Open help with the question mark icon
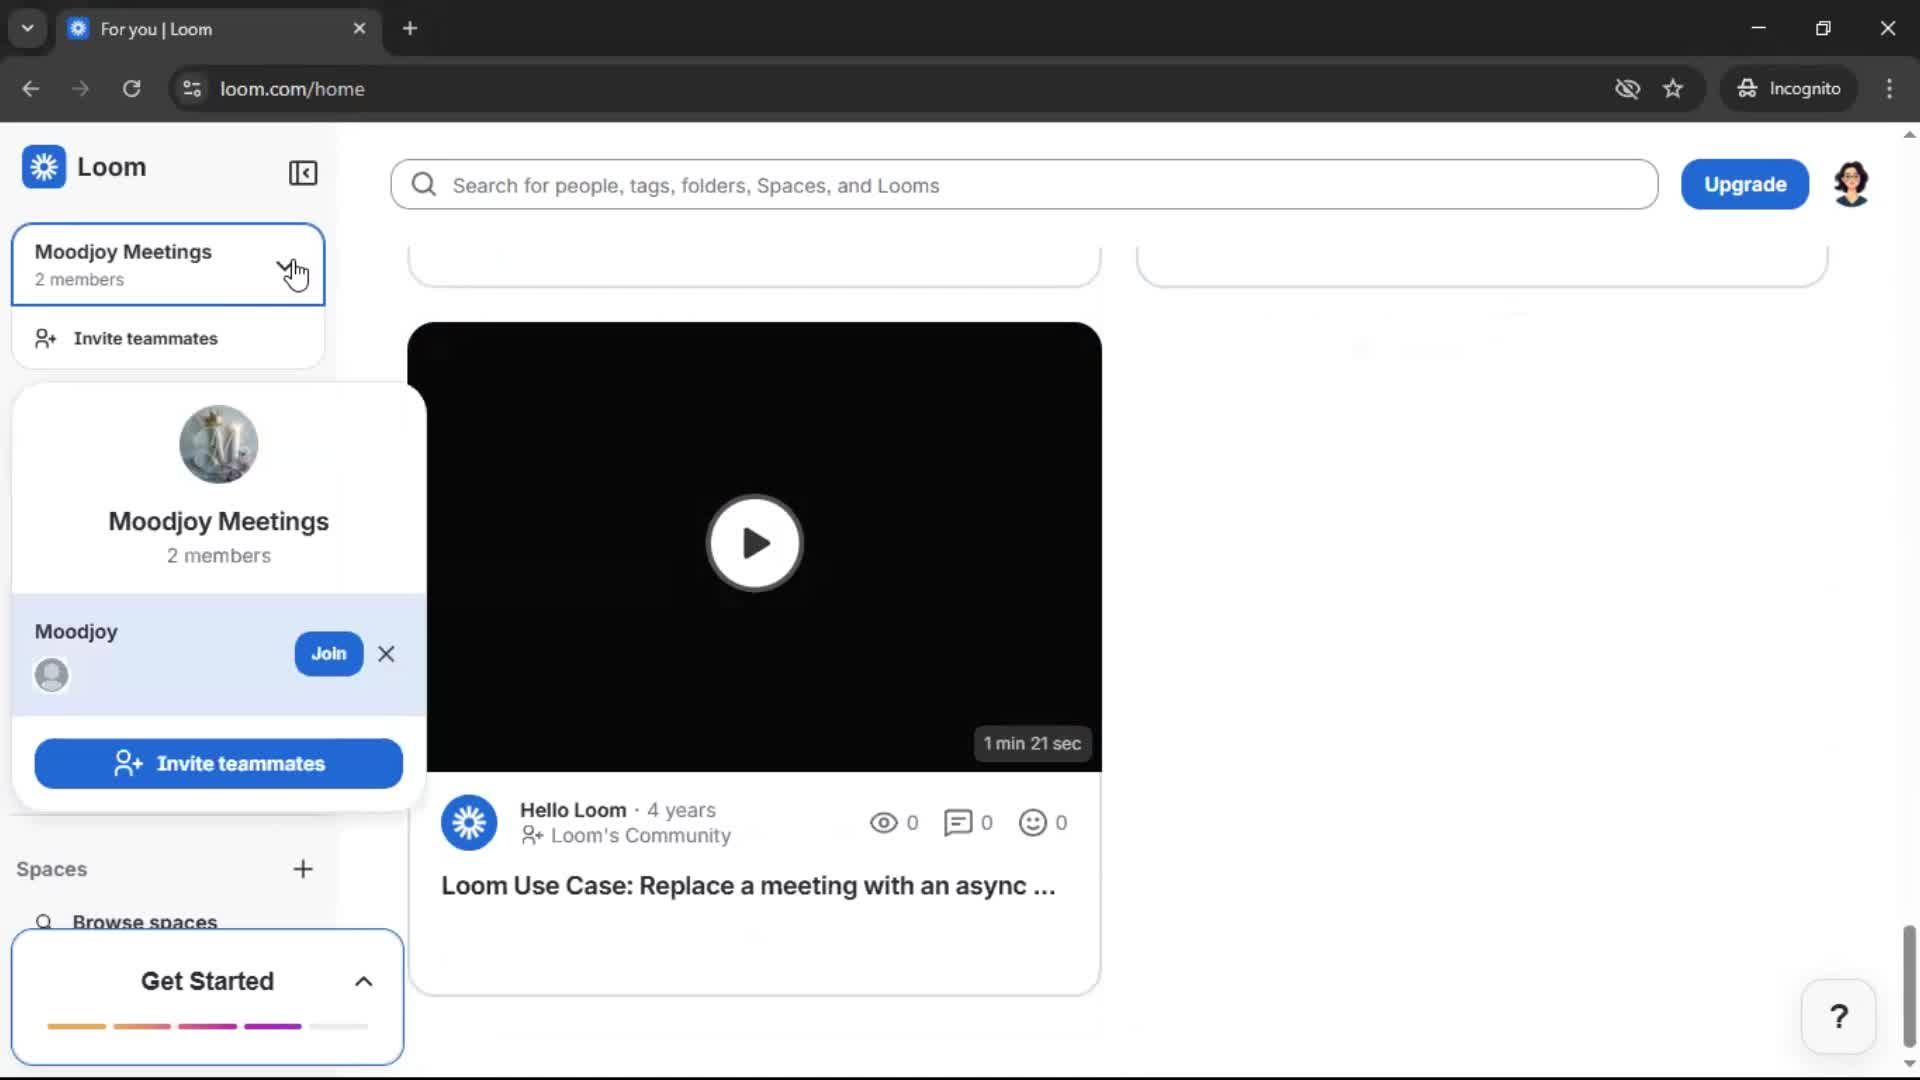This screenshot has height=1080, width=1920. click(x=1838, y=1015)
